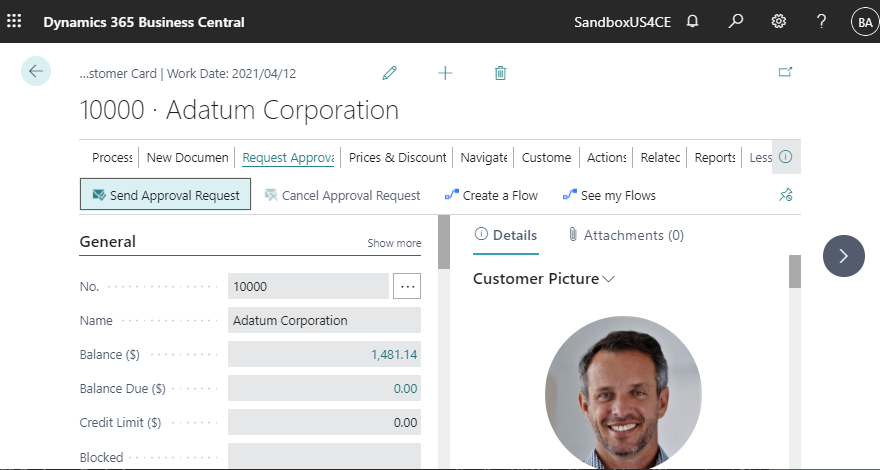Select See my Flows

click(609, 195)
